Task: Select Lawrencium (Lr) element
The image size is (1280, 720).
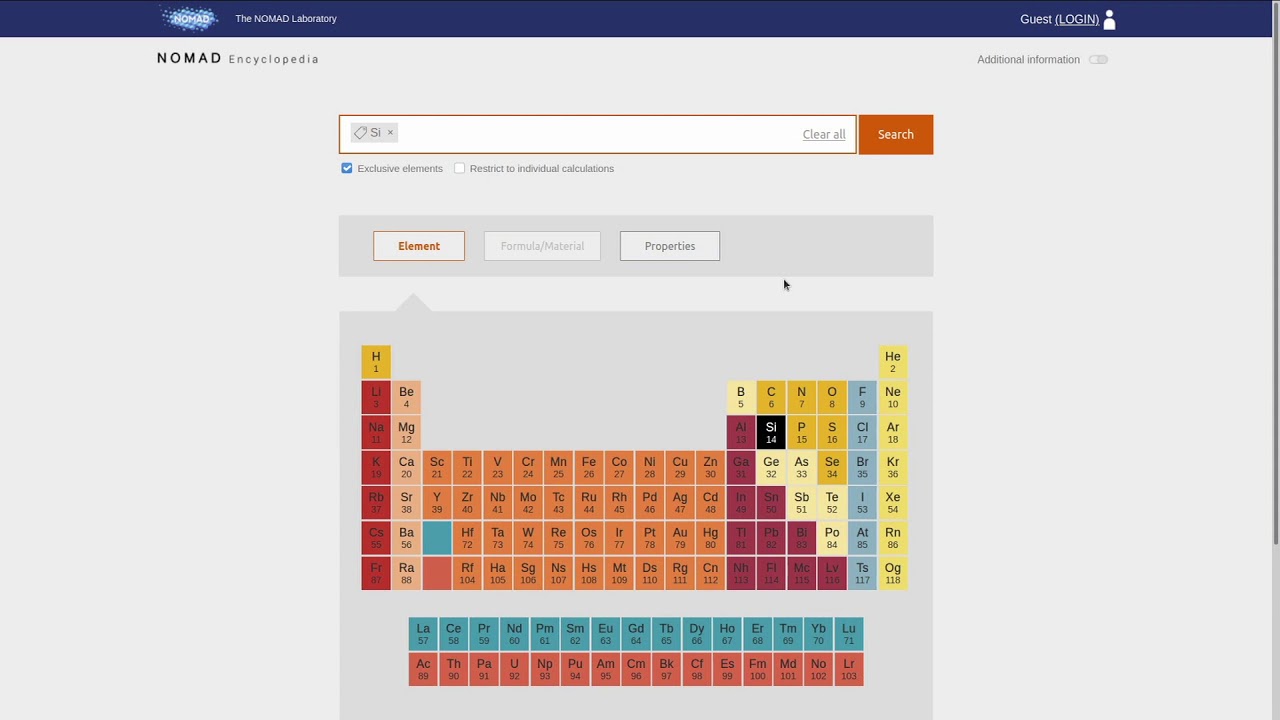Action: (849, 669)
